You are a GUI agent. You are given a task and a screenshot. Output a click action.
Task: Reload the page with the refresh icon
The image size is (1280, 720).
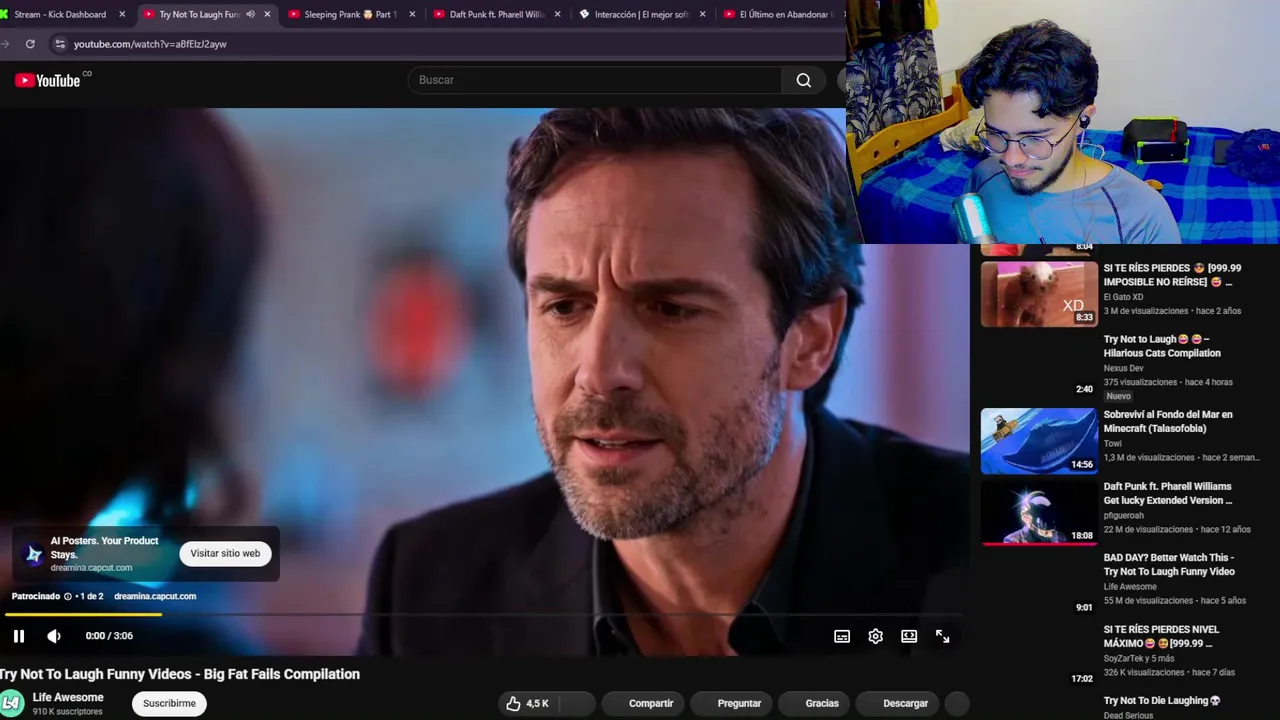pos(30,44)
